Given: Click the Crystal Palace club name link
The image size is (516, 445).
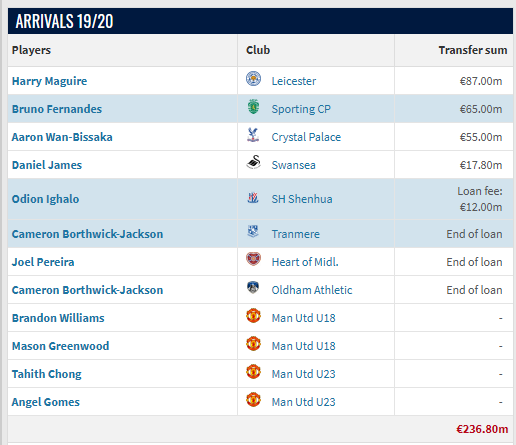Looking at the screenshot, I should click(306, 137).
